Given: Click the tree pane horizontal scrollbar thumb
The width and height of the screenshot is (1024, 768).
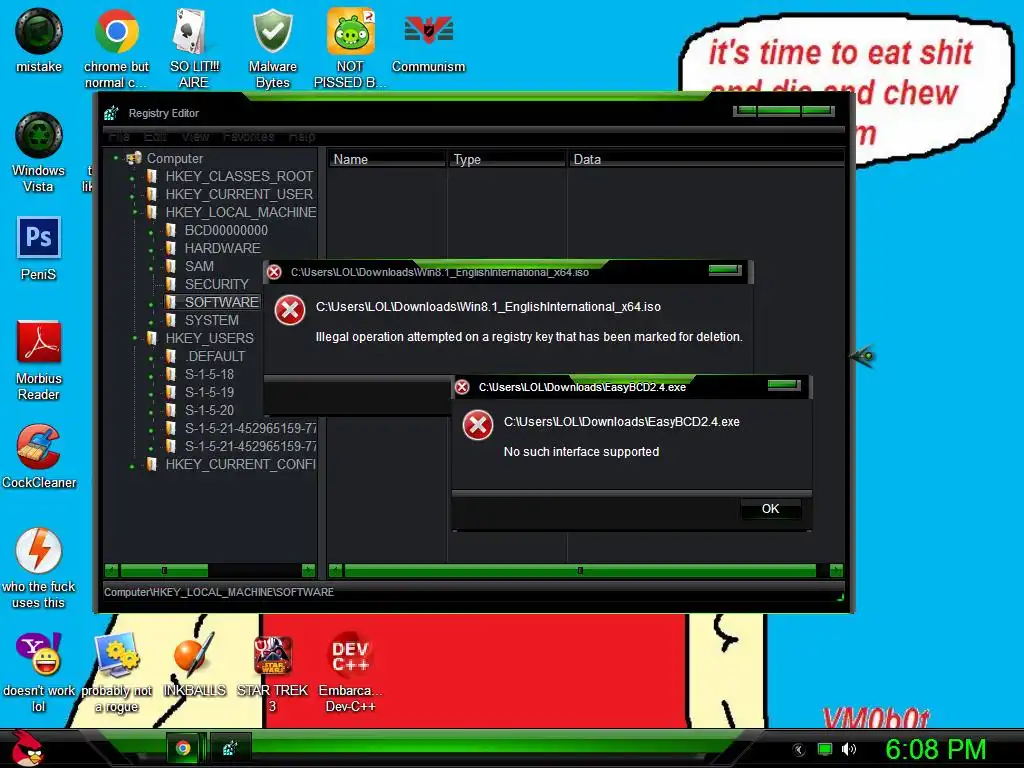Looking at the screenshot, I should pos(164,571).
